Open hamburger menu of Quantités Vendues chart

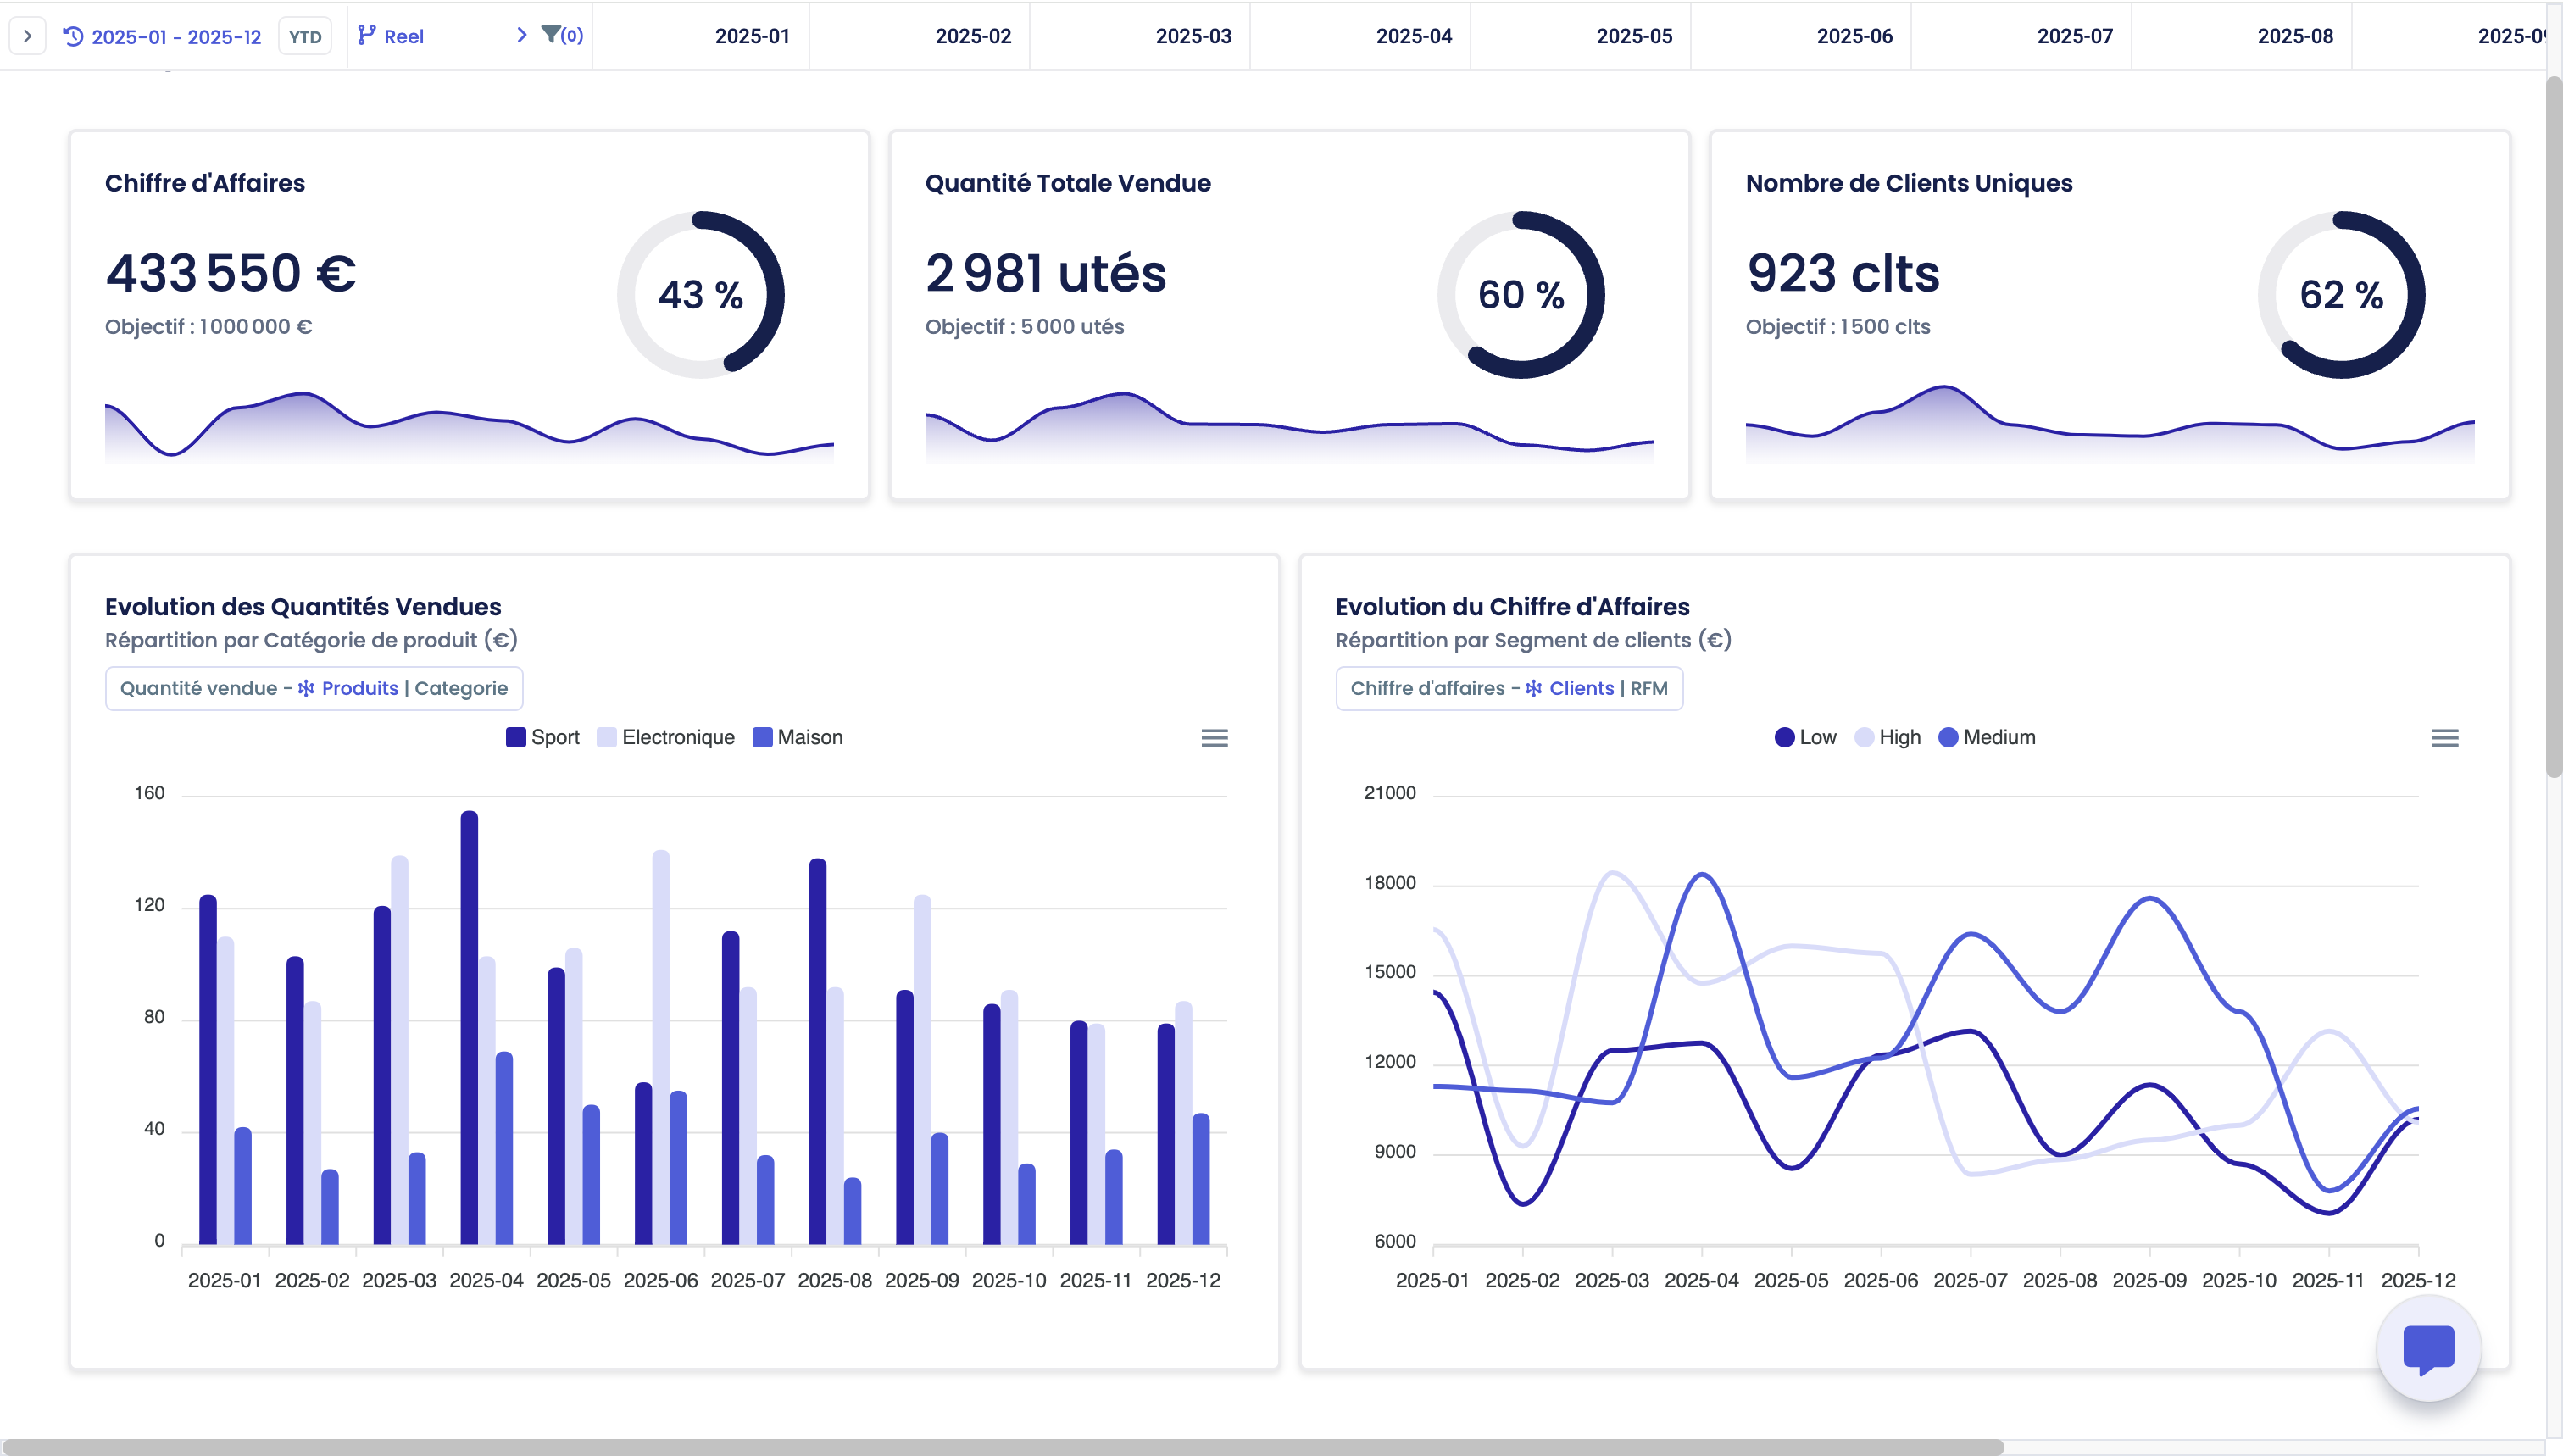1214,738
